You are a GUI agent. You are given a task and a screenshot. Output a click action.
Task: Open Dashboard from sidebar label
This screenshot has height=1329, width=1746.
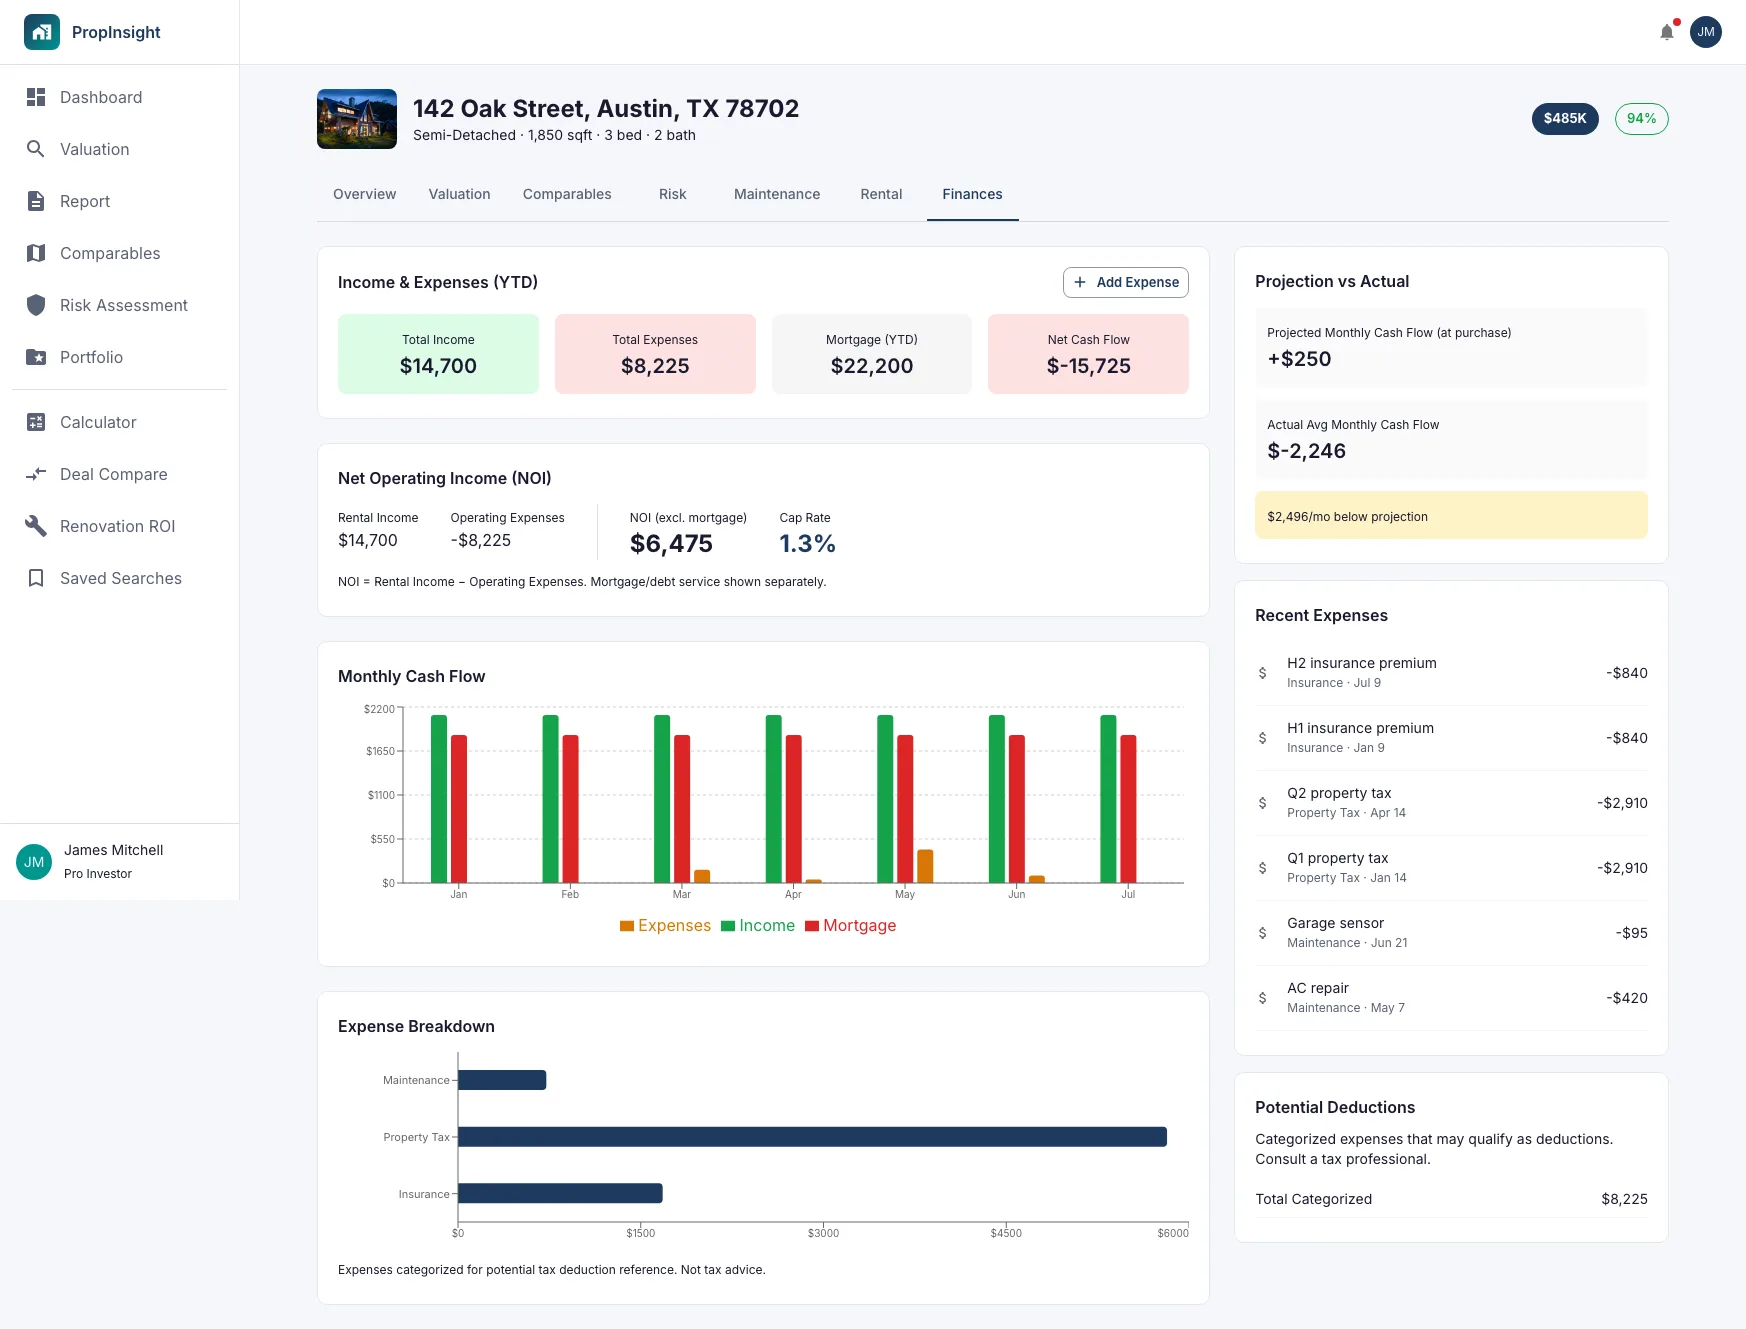tap(101, 97)
